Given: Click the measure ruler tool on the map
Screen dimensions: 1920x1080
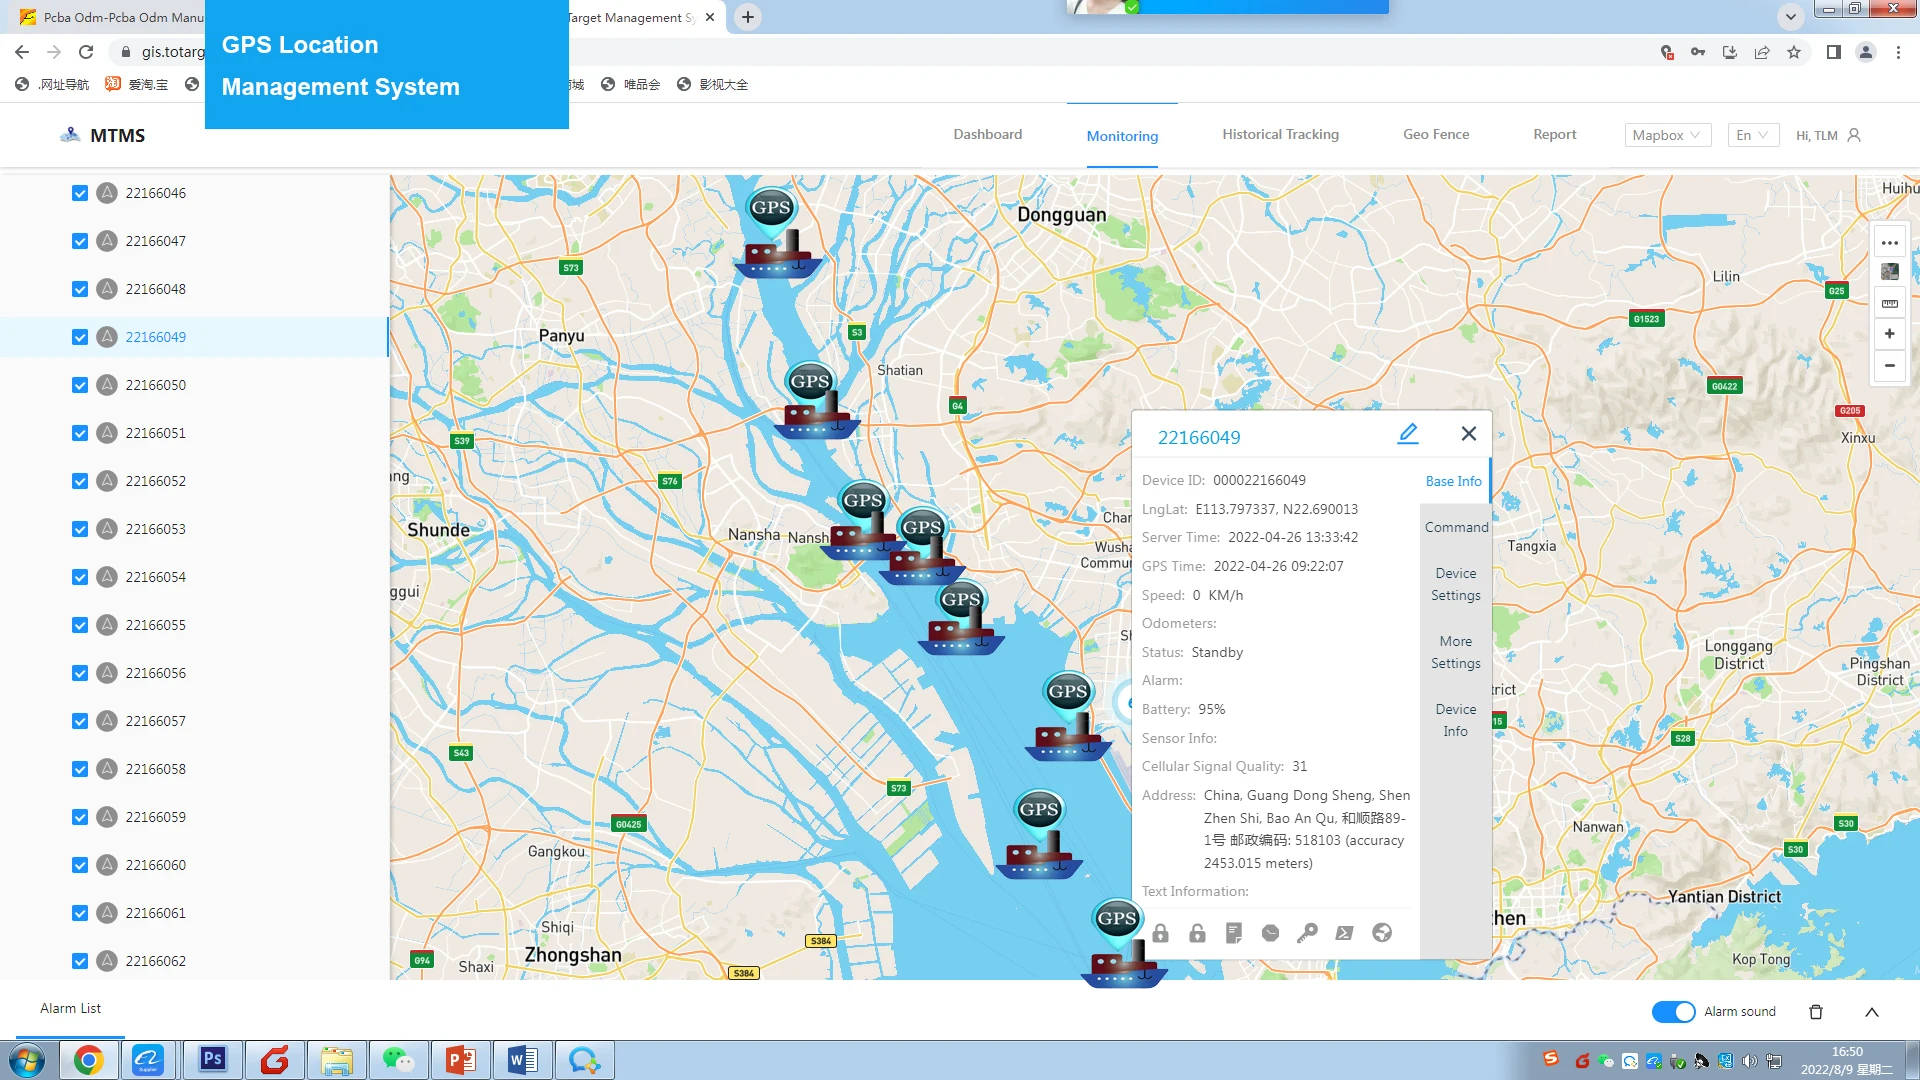Looking at the screenshot, I should 1890,304.
